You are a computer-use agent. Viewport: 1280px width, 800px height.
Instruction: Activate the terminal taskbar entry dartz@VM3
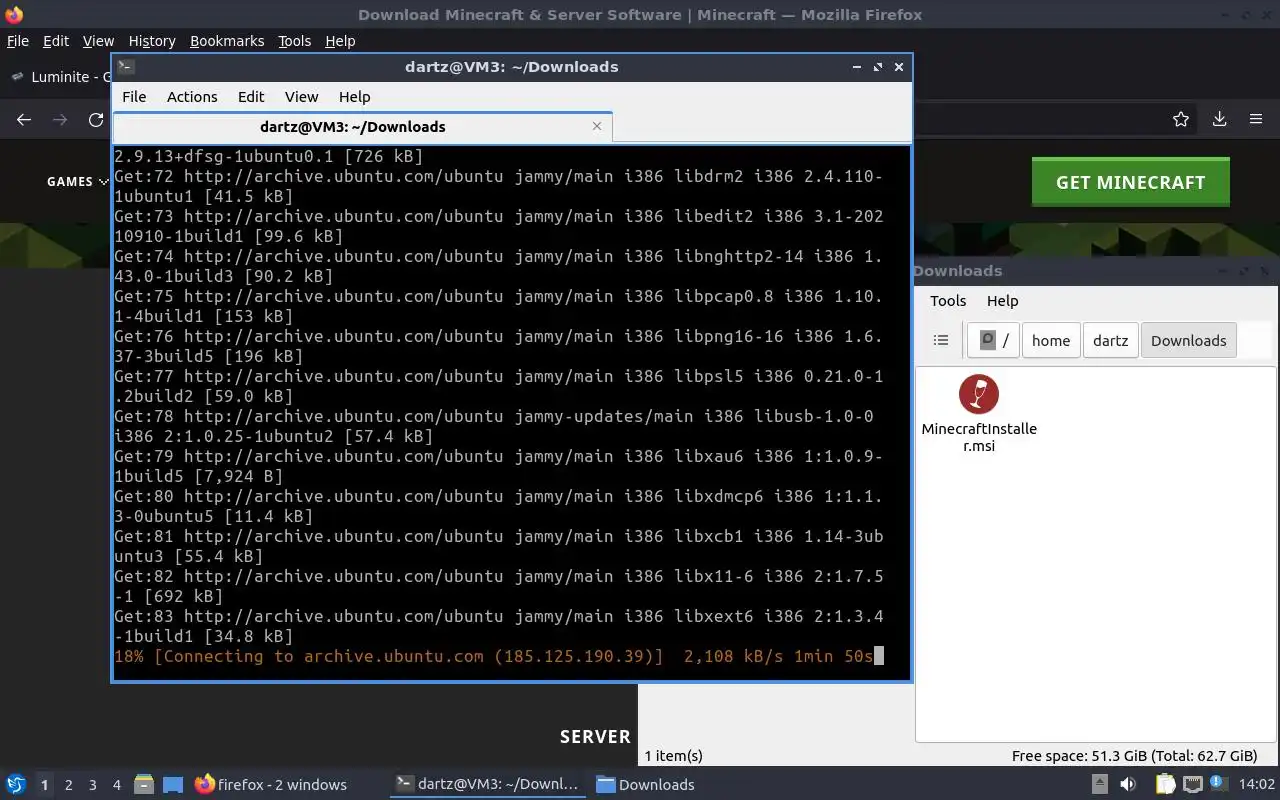click(x=487, y=785)
